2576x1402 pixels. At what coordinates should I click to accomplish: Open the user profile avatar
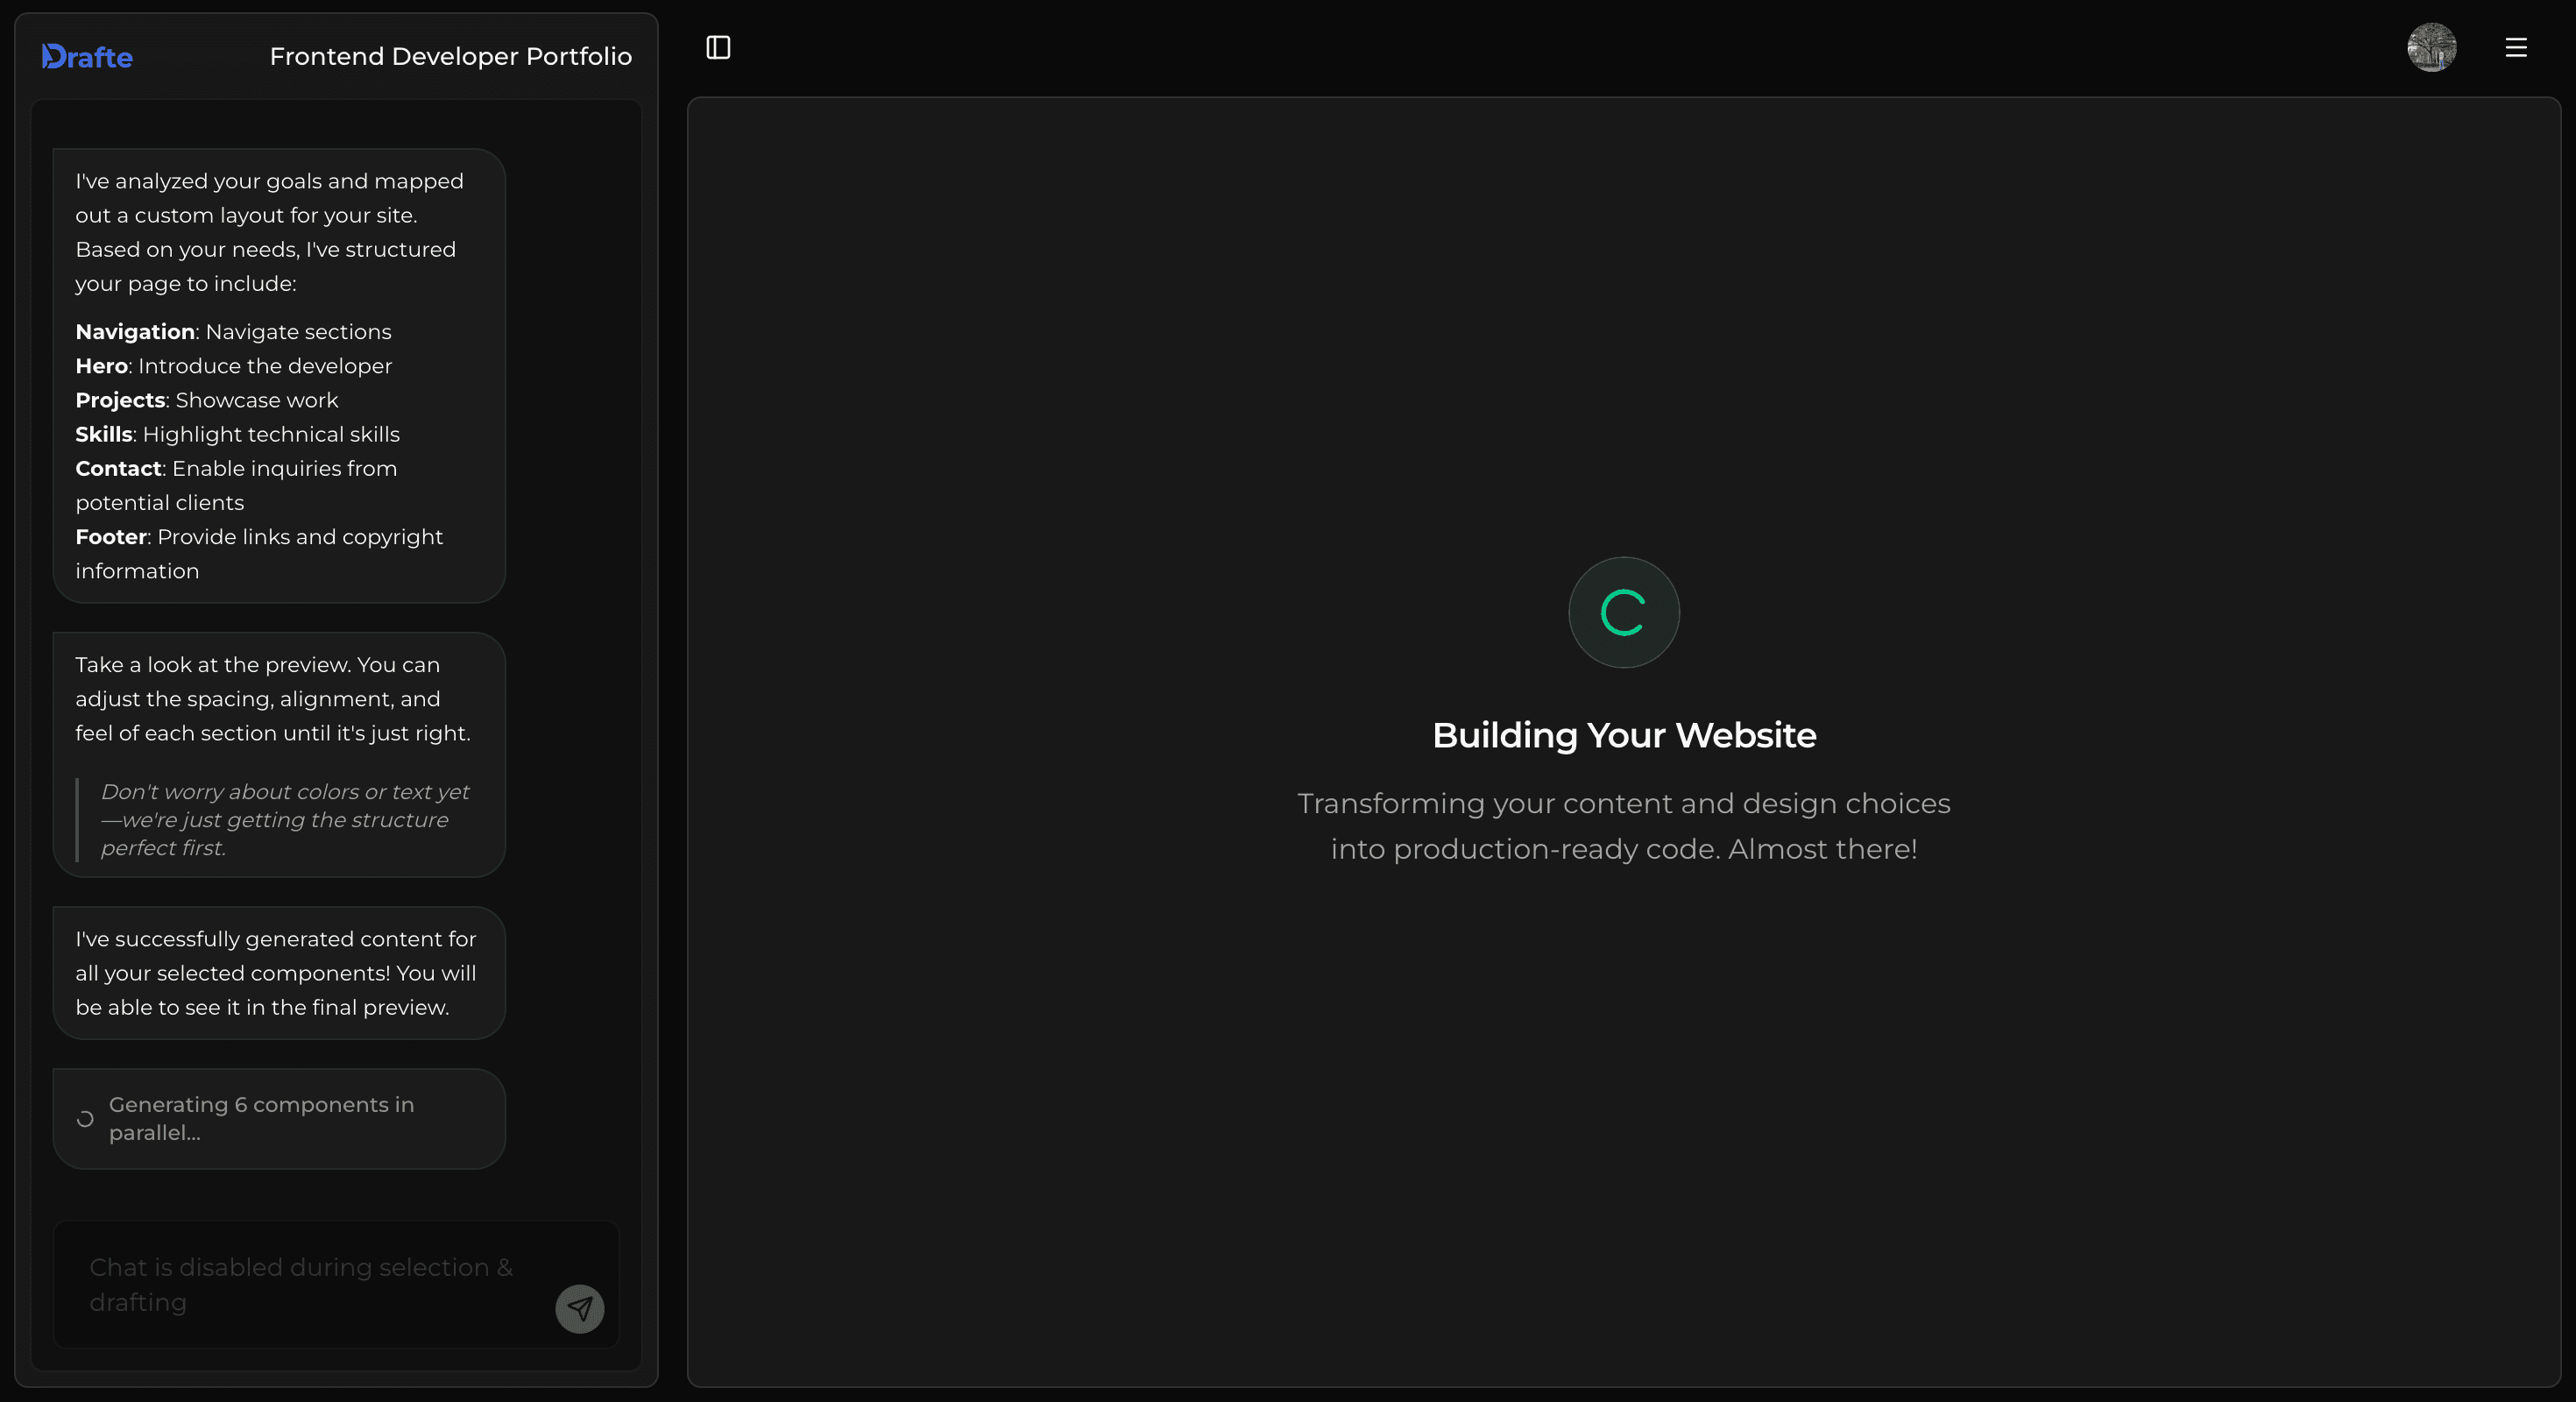pos(2431,47)
